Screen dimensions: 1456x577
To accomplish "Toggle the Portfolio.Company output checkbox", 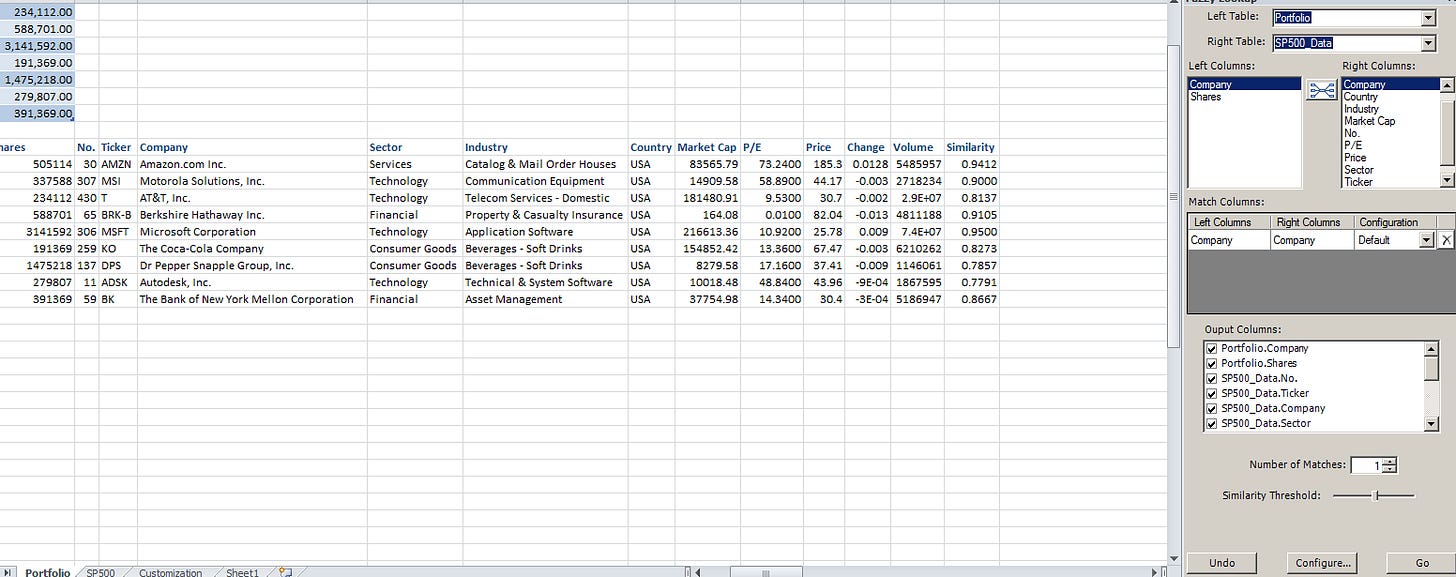I will pos(1212,348).
